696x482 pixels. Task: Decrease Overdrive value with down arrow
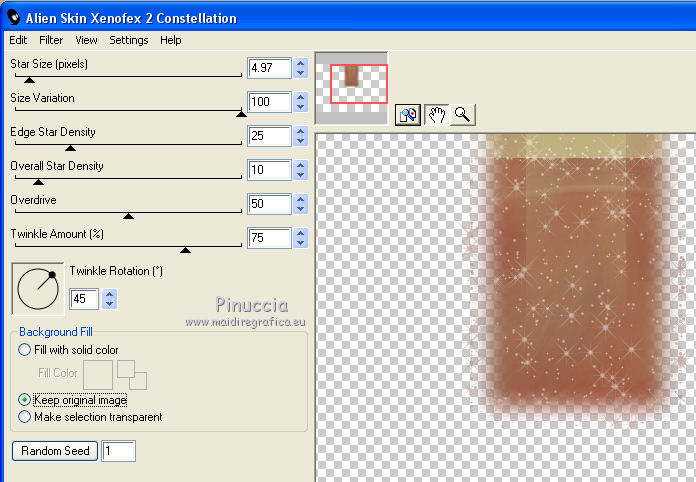[x=301, y=209]
